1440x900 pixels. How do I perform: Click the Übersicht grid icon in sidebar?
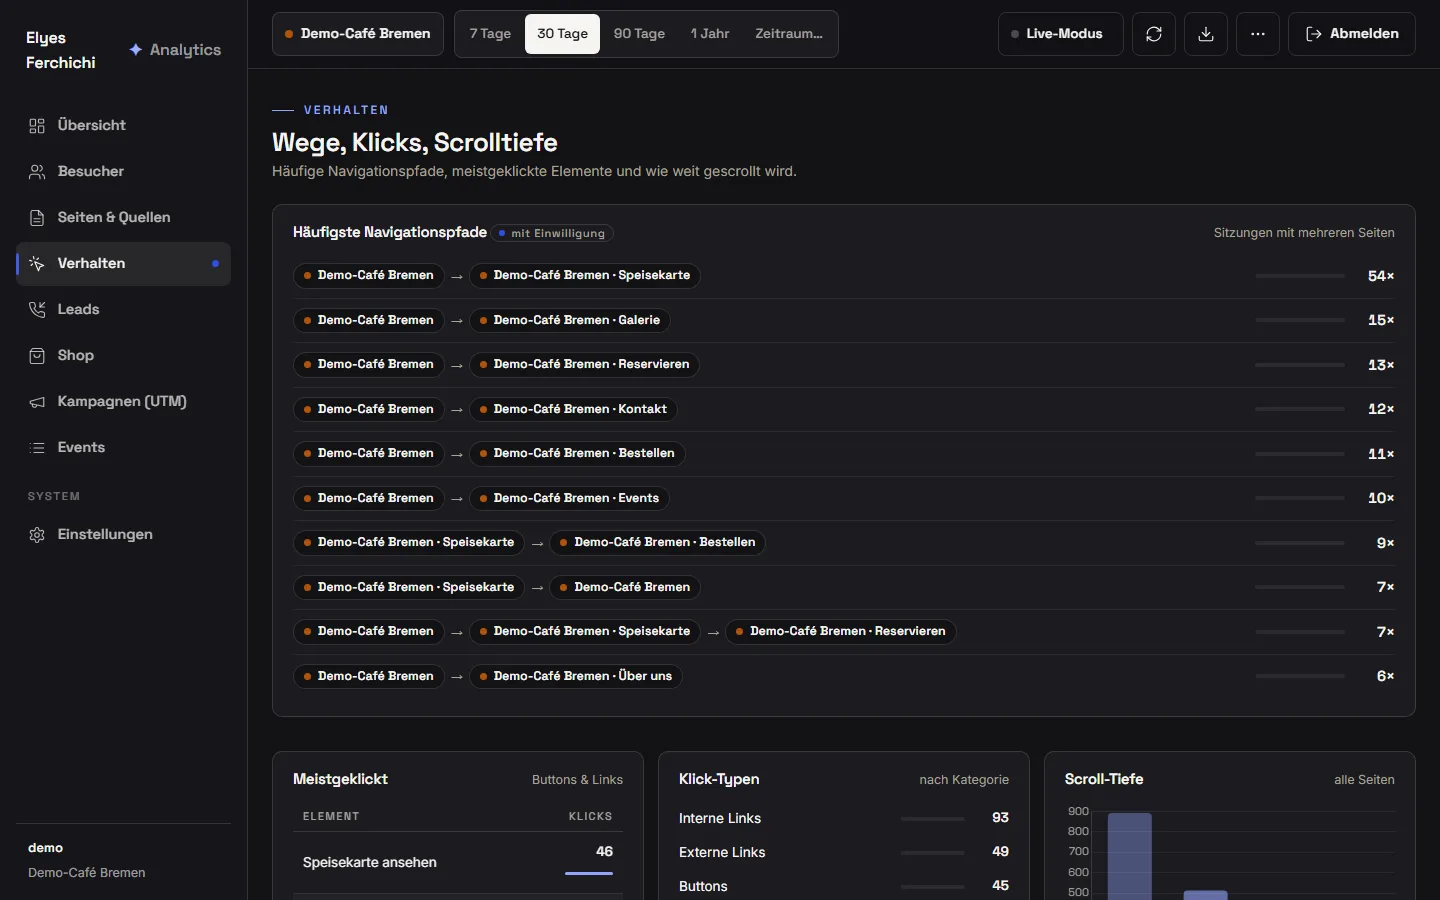[37, 126]
